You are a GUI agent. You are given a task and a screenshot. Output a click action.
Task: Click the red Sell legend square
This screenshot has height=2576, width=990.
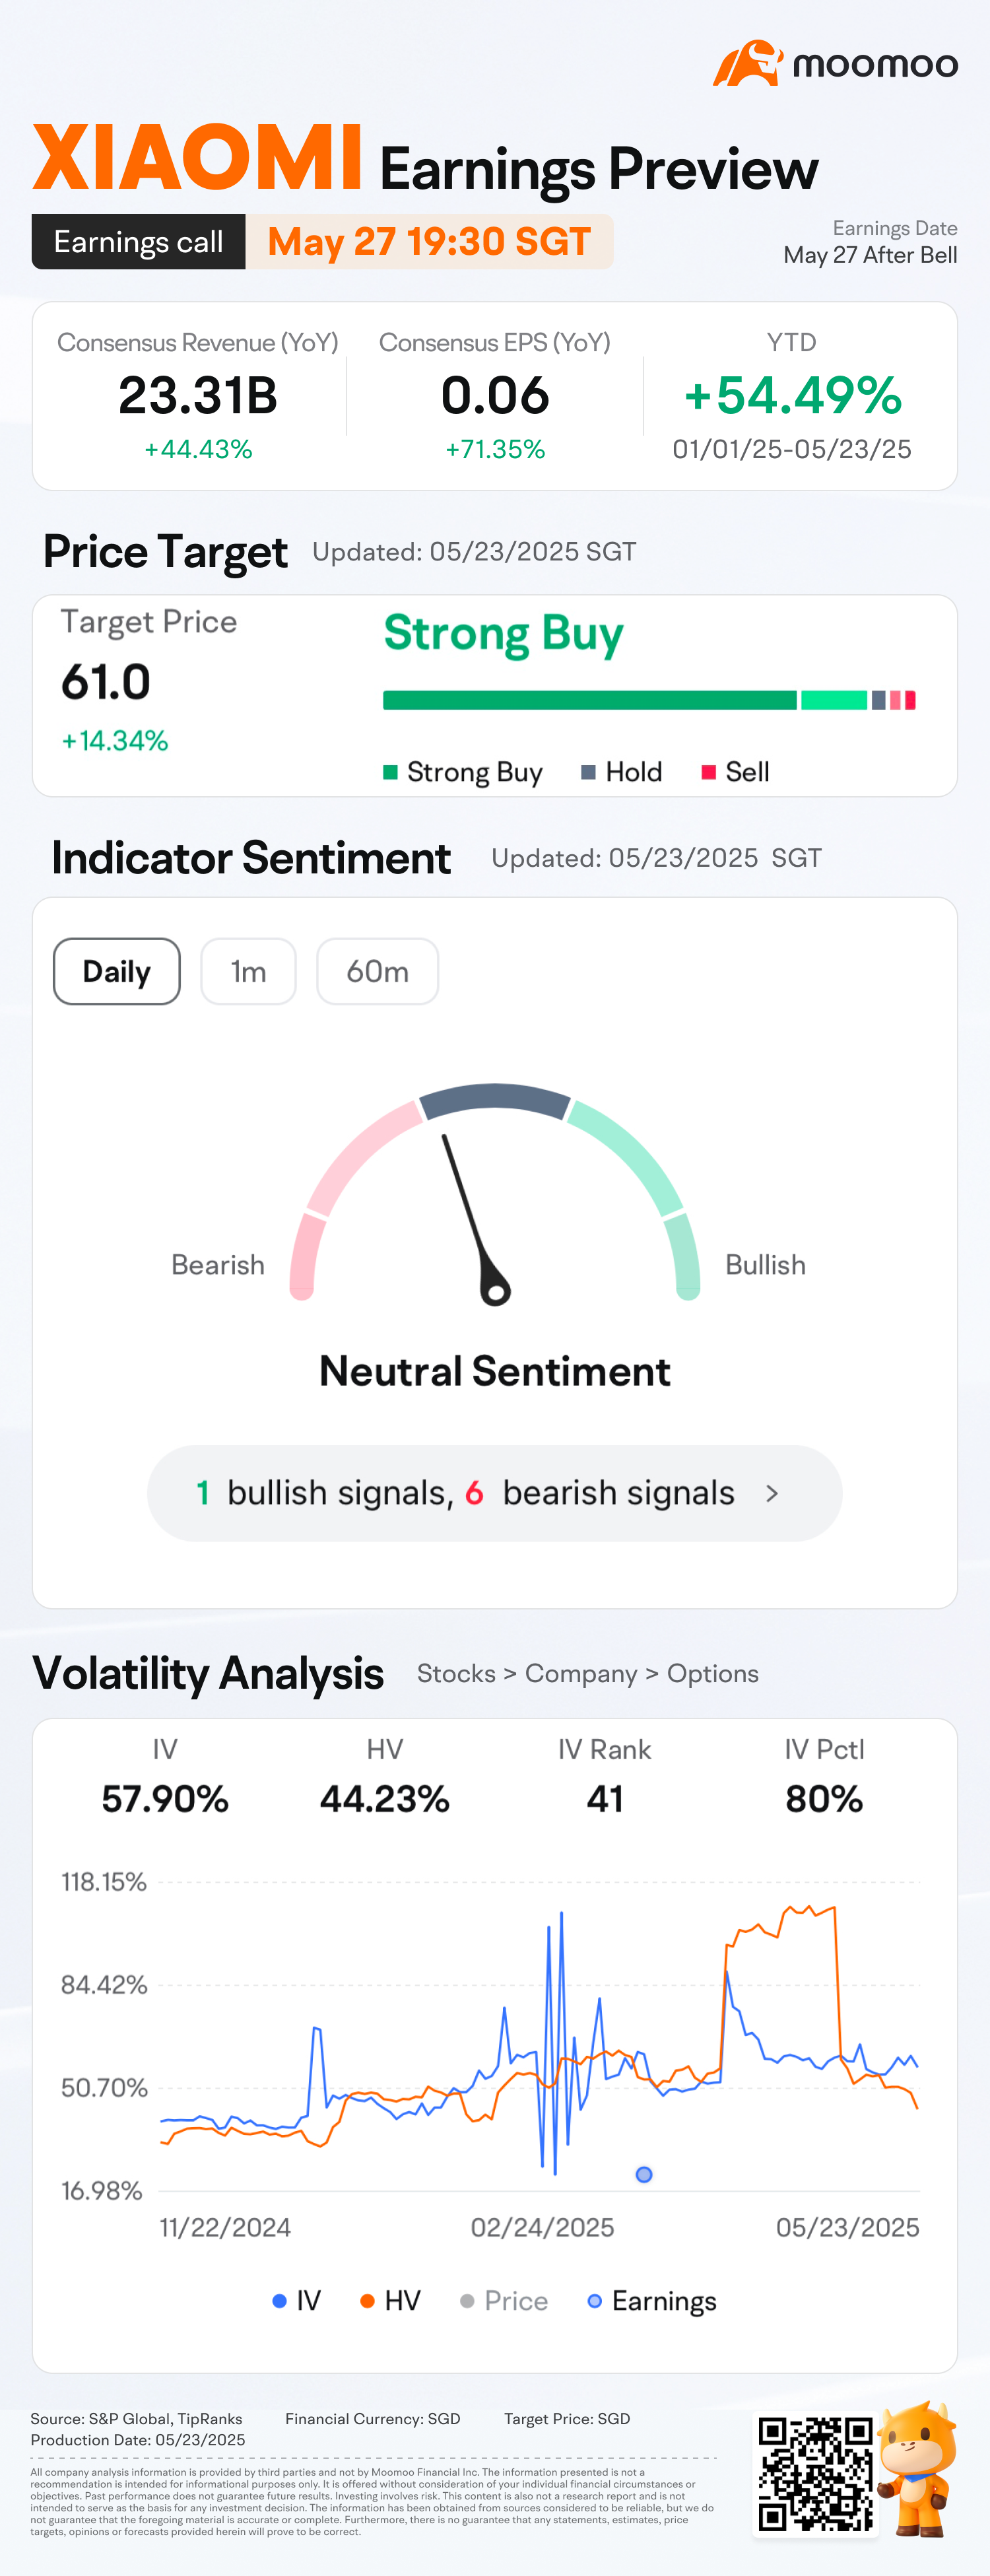point(708,772)
